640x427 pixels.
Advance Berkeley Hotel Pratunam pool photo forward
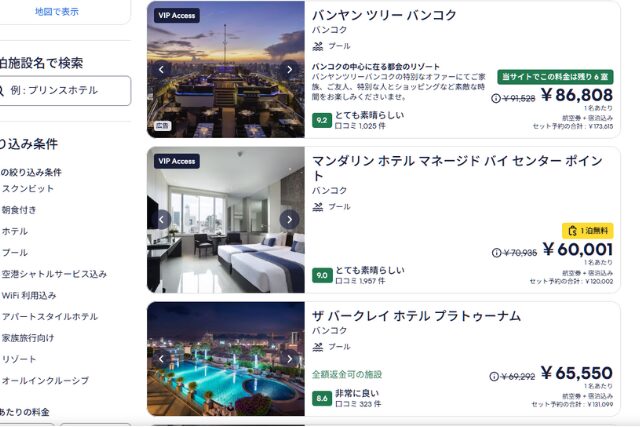coord(289,359)
